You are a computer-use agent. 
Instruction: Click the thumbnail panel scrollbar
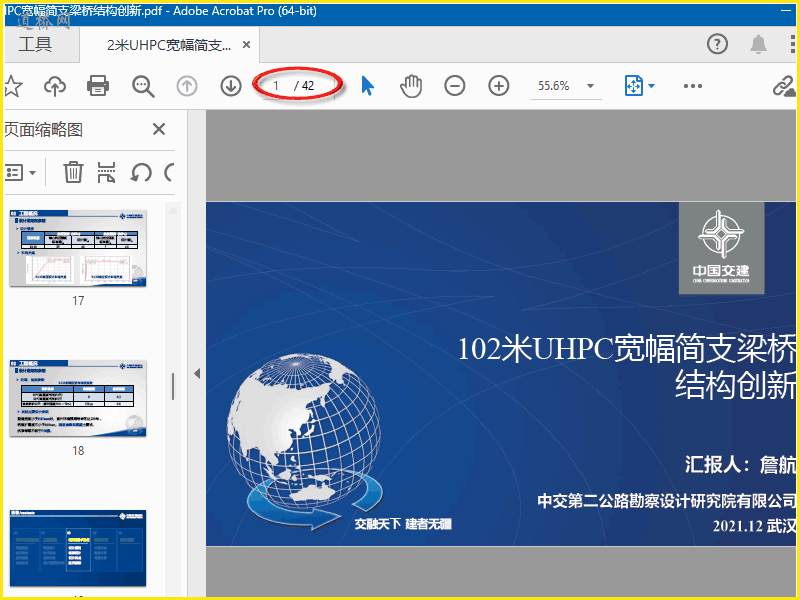[x=173, y=386]
